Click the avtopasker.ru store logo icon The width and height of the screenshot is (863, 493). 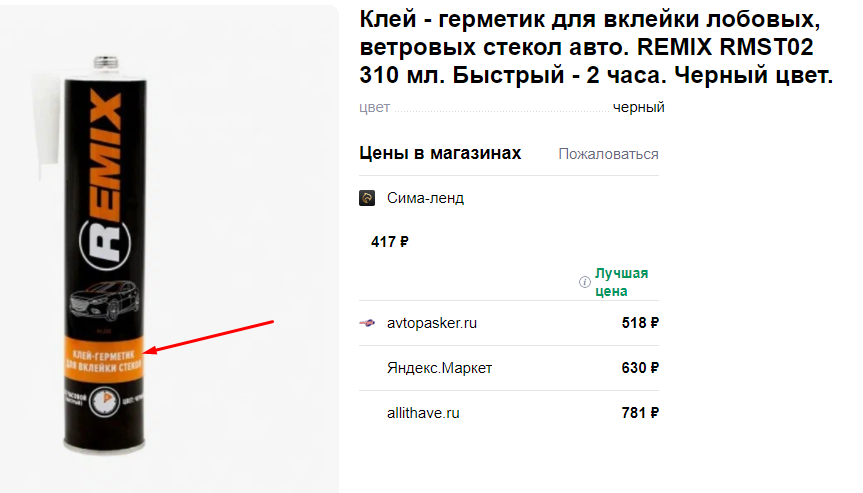coord(367,323)
